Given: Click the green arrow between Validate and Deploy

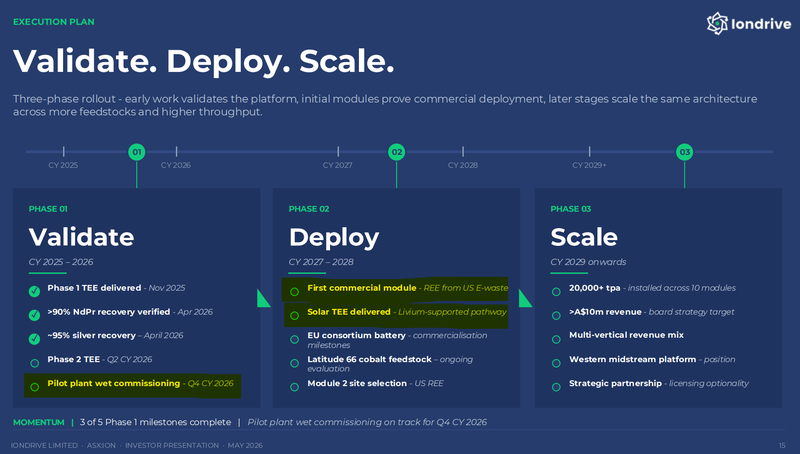Looking at the screenshot, I should coord(263,298).
